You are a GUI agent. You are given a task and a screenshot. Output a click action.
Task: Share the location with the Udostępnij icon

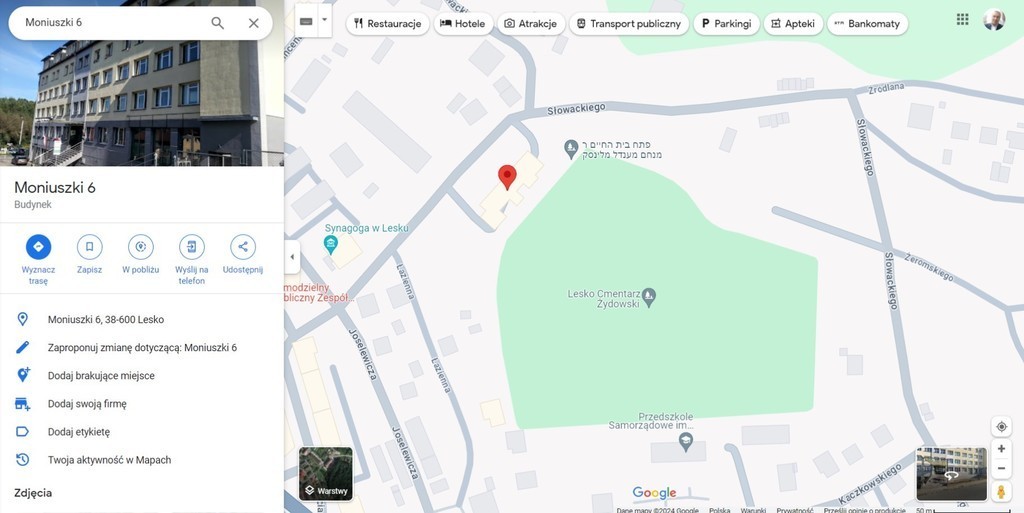coord(243,247)
